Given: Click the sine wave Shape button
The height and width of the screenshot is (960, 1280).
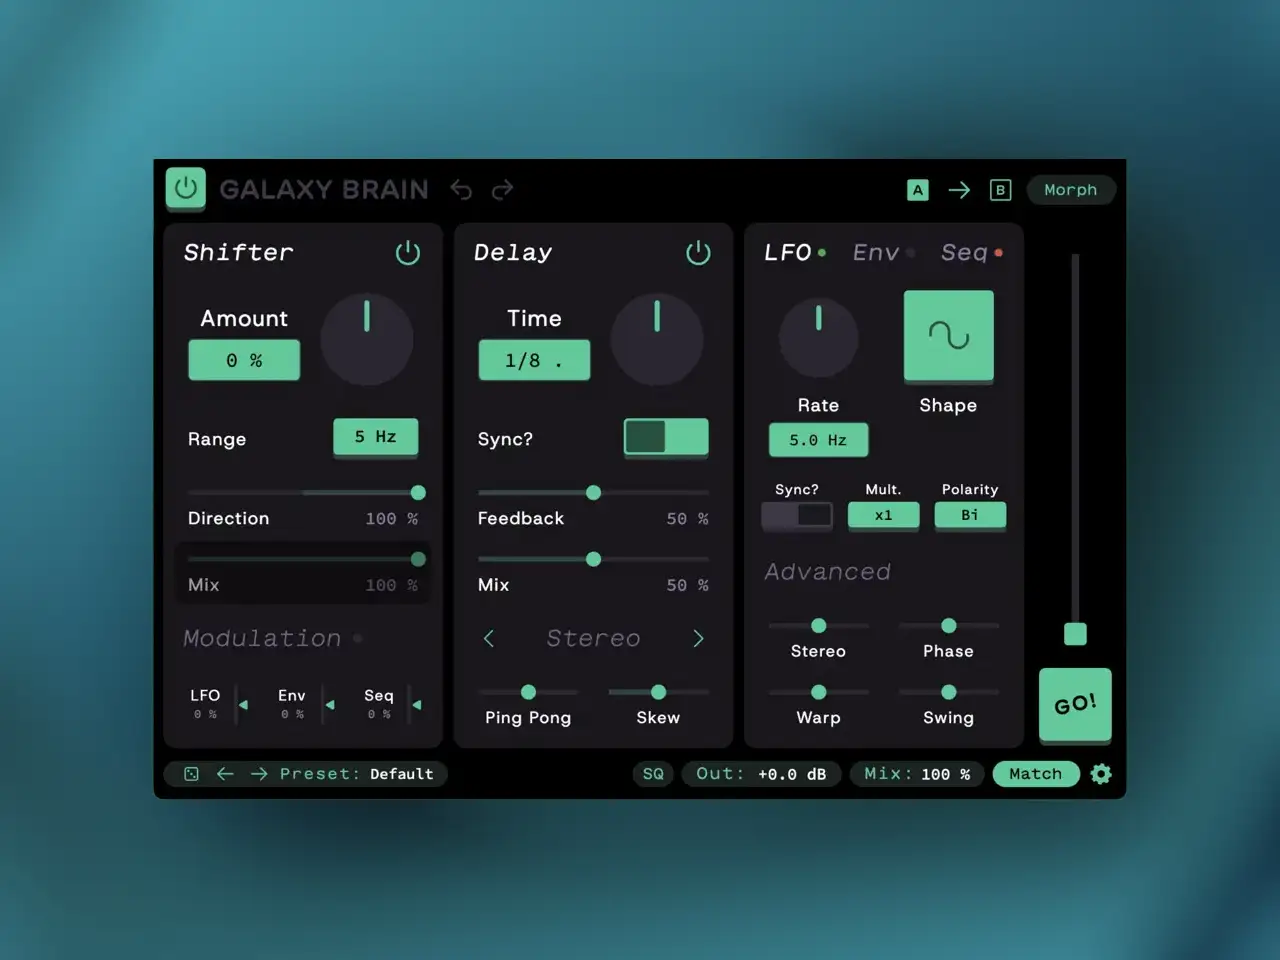Looking at the screenshot, I should [x=949, y=336].
